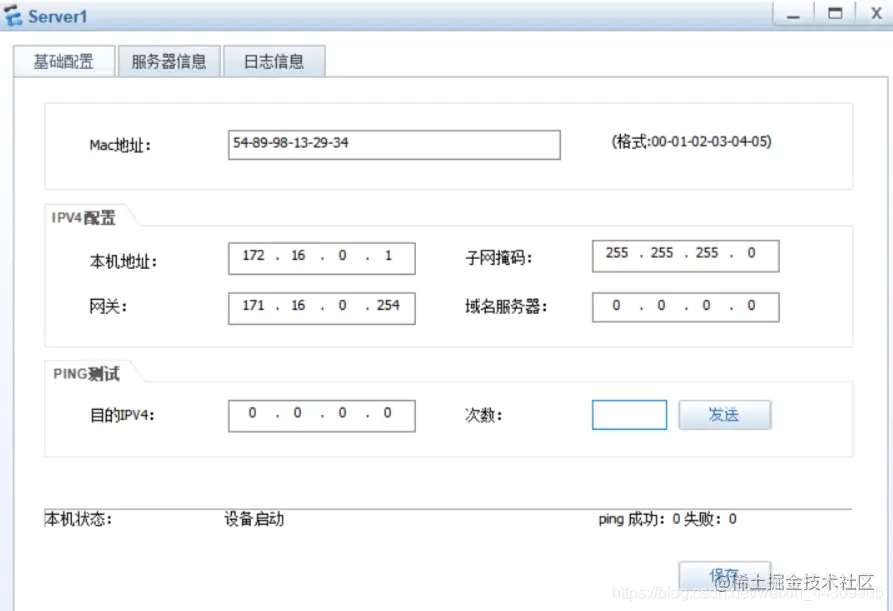Click the Server1 app icon in title bar

tap(13, 16)
